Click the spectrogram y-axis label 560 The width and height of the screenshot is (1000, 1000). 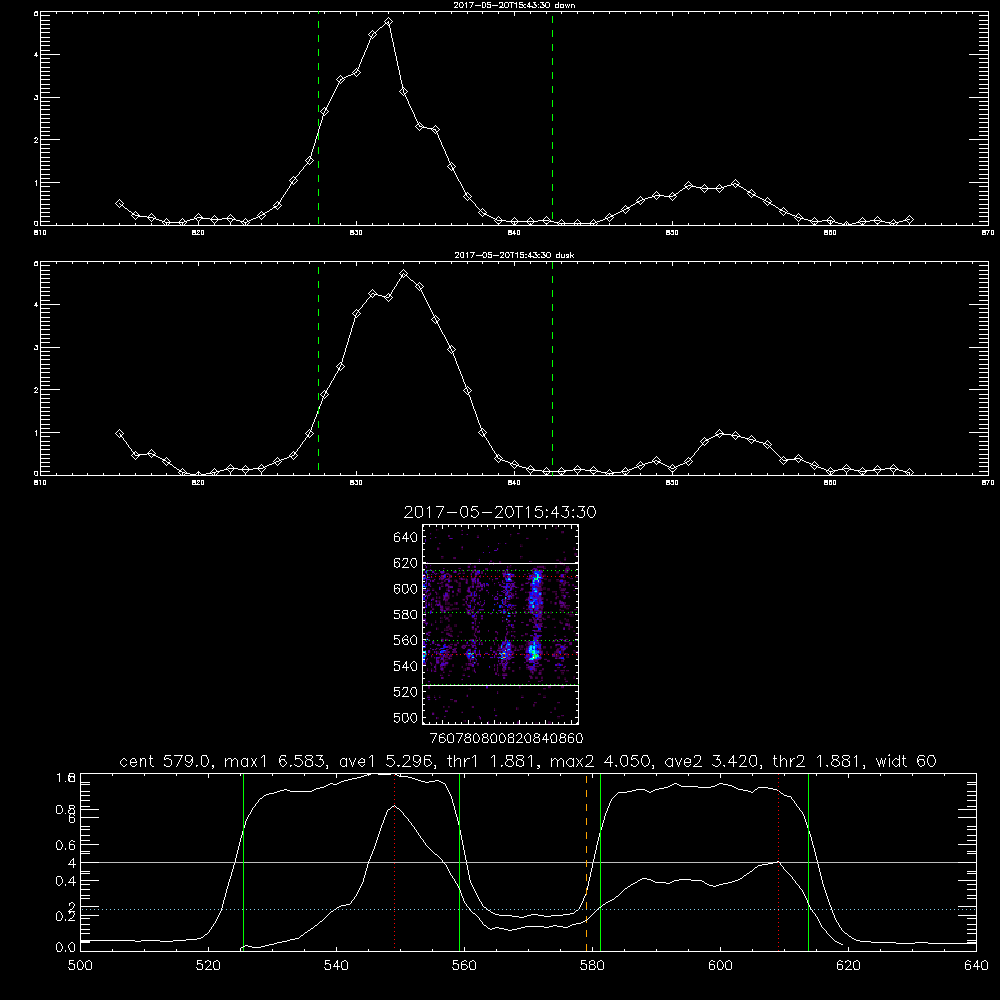point(405,640)
